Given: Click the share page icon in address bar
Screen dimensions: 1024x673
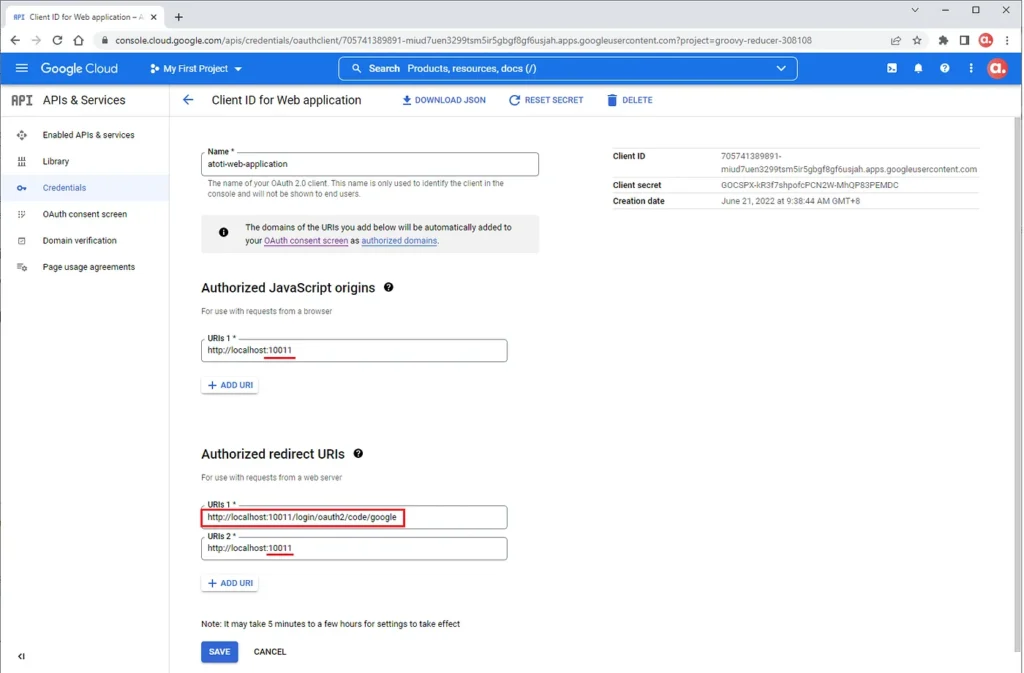Looking at the screenshot, I should [895, 40].
